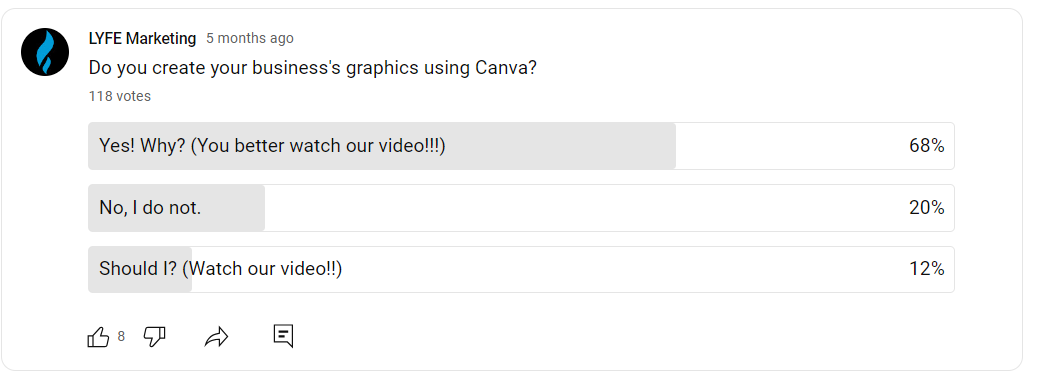
Task: Visit the LYFE Marketing channel name
Action: [142, 39]
